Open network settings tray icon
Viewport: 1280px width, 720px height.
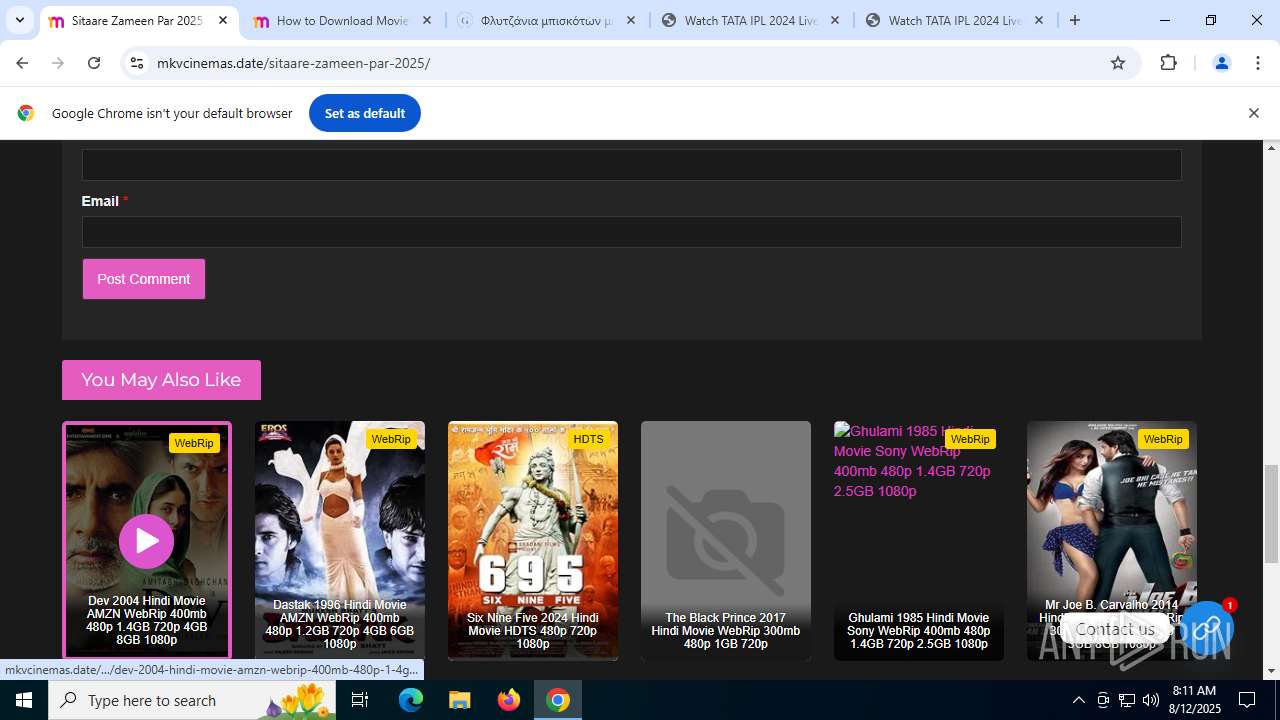pyautogui.click(x=1126, y=700)
